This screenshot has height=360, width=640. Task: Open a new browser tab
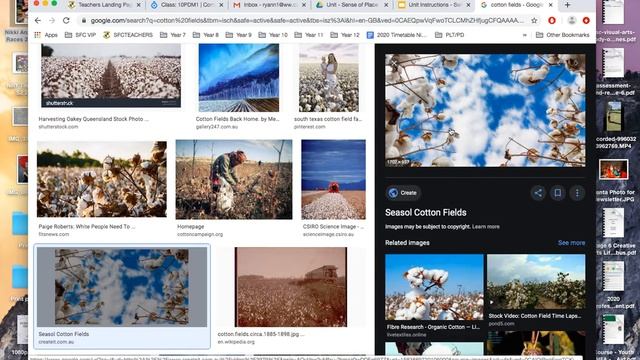567,5
